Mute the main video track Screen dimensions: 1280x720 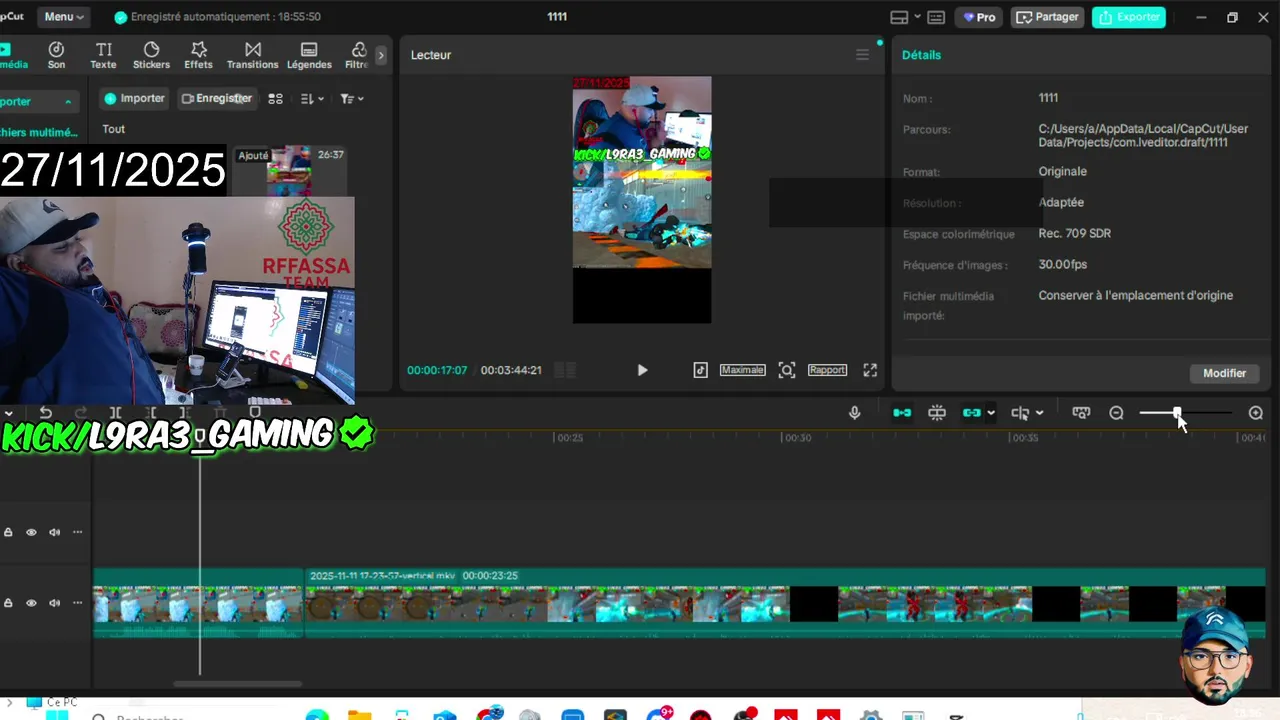coord(54,603)
